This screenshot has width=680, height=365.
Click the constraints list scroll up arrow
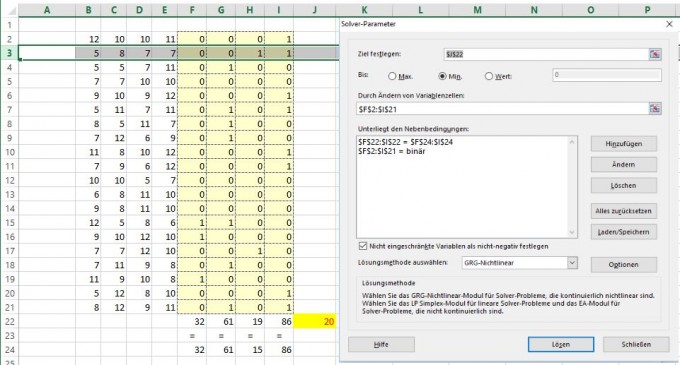(x=572, y=142)
